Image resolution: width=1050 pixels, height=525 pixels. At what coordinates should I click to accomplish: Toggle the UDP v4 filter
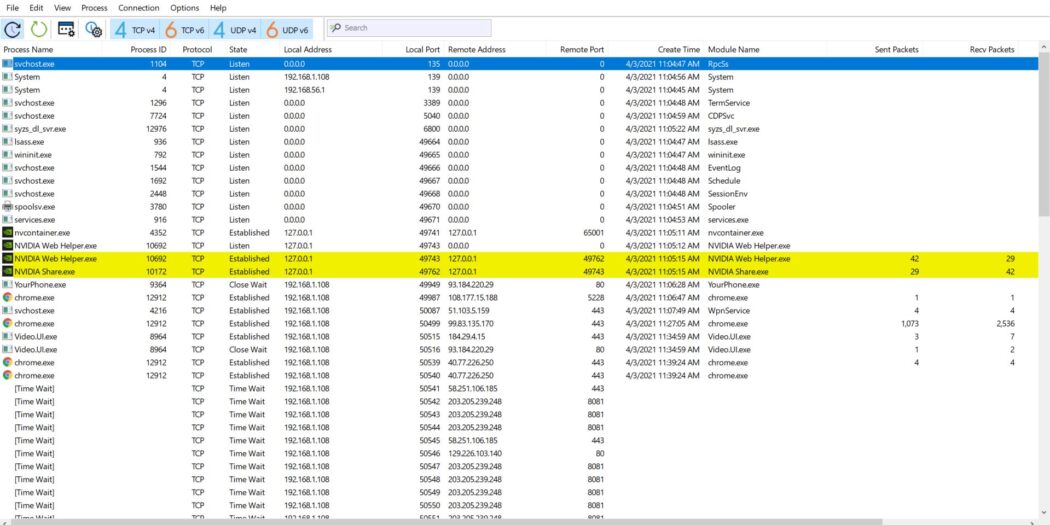236,29
